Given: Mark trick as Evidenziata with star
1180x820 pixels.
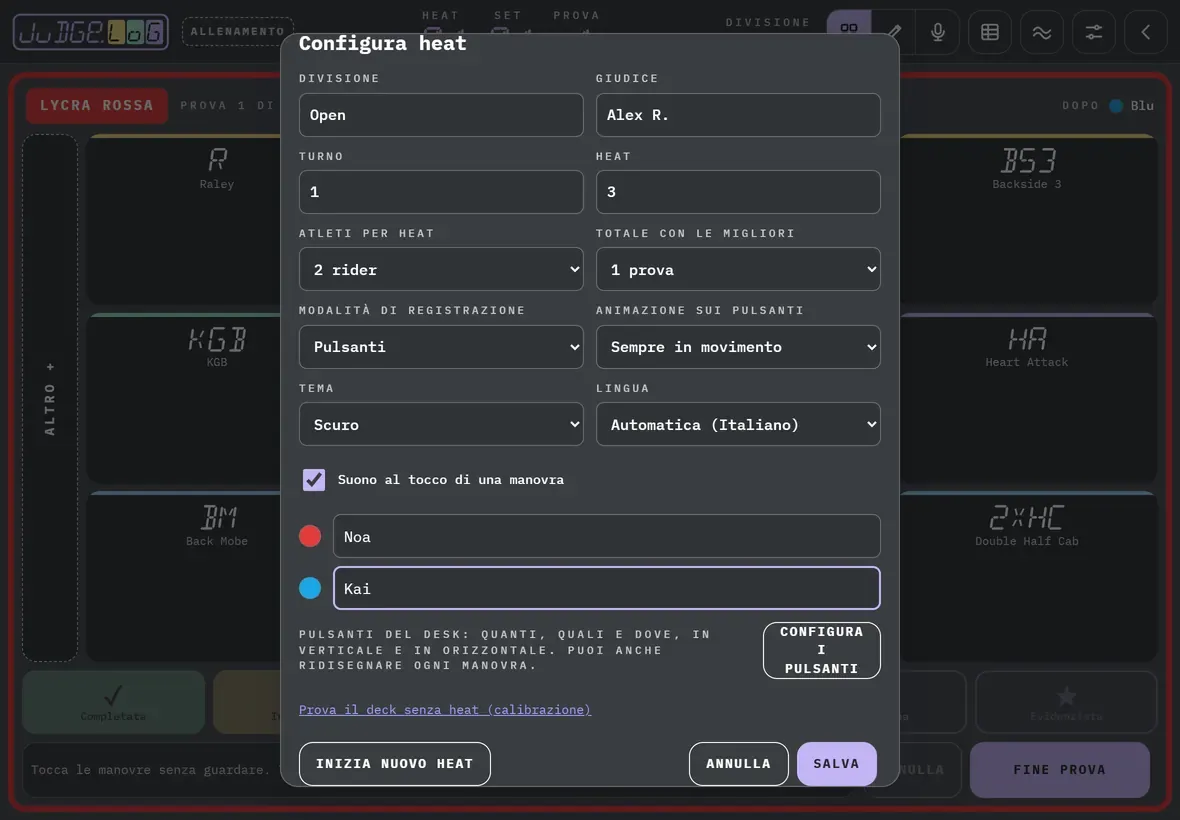Looking at the screenshot, I should click(x=1066, y=702).
